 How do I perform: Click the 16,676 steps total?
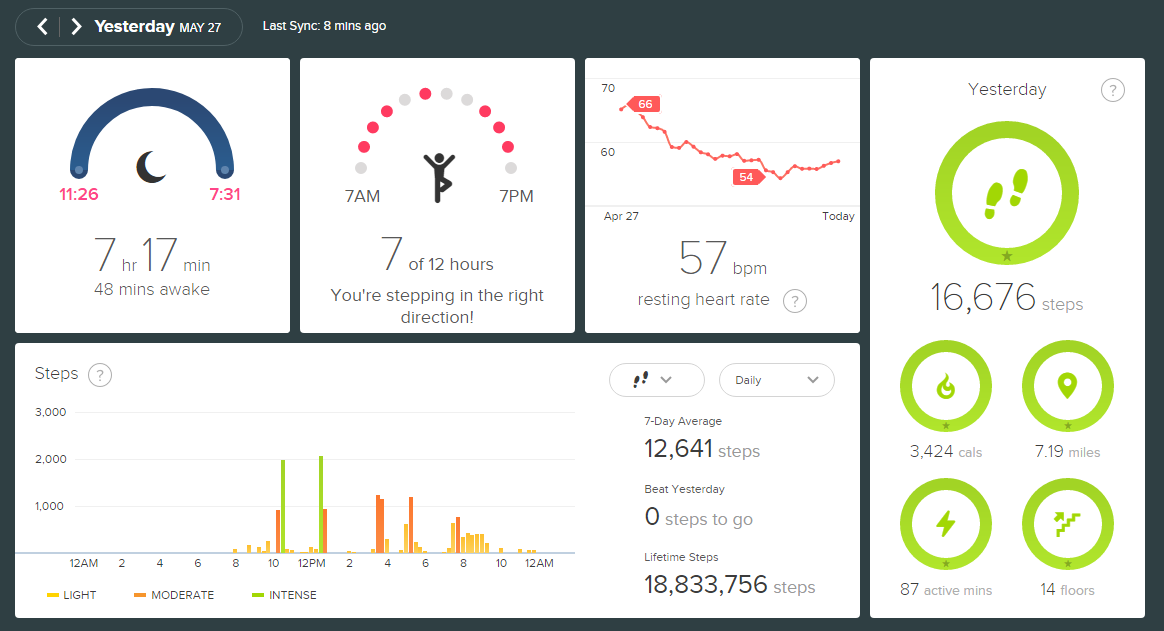[1007, 298]
